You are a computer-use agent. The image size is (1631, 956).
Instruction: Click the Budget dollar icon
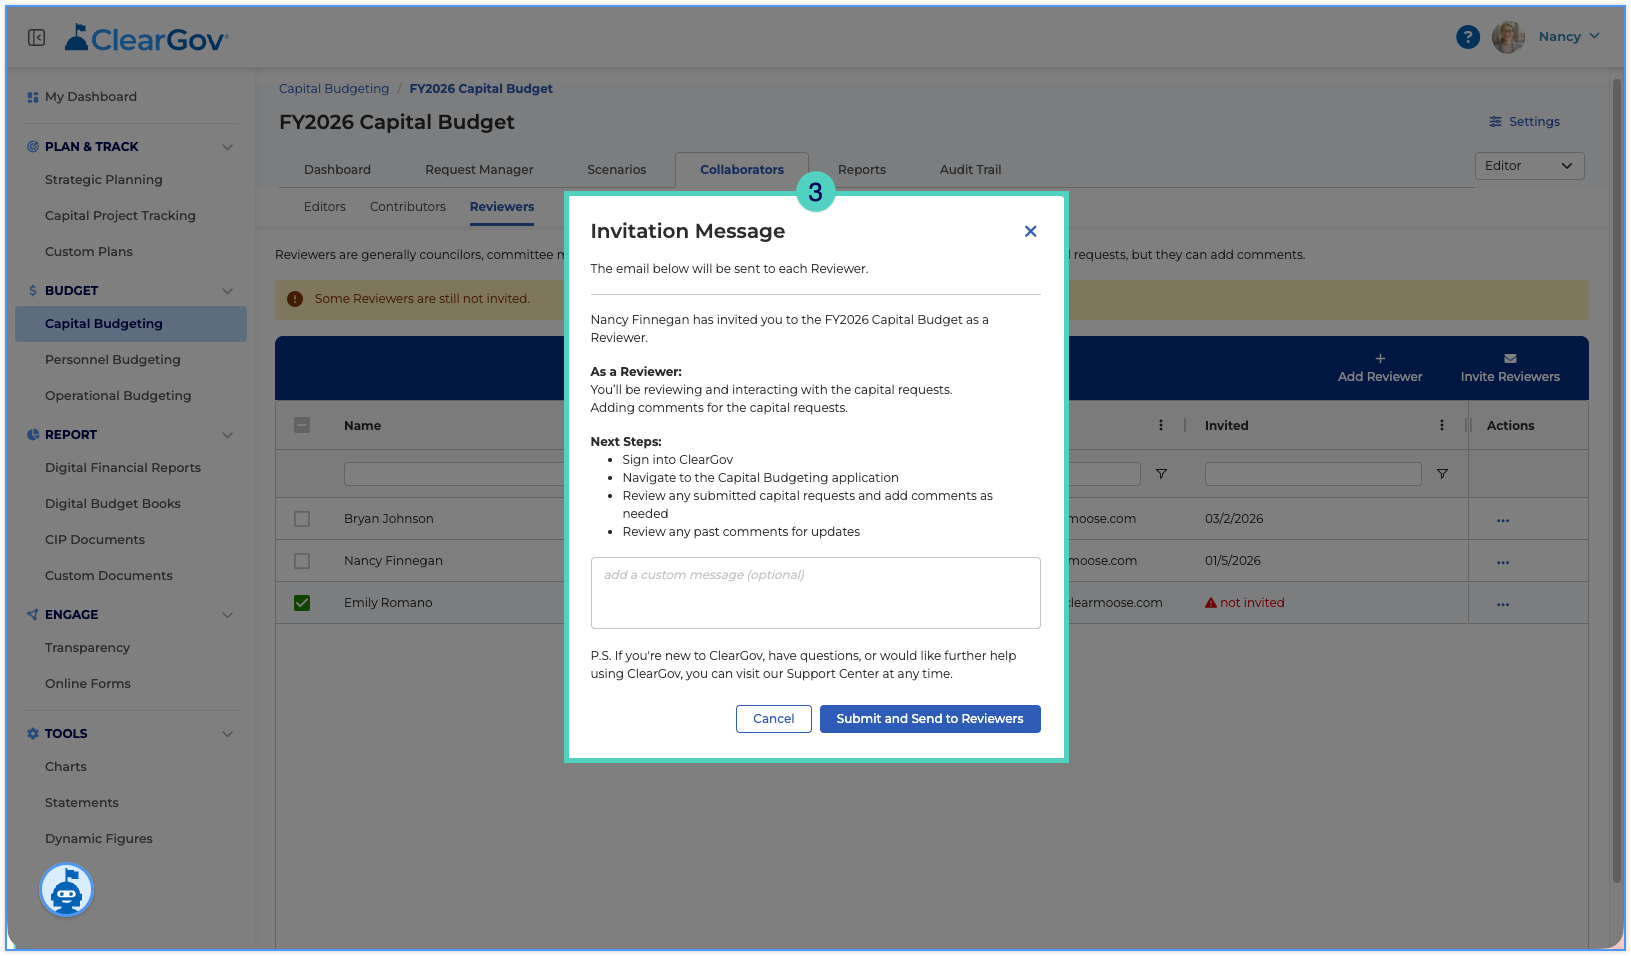tap(33, 291)
